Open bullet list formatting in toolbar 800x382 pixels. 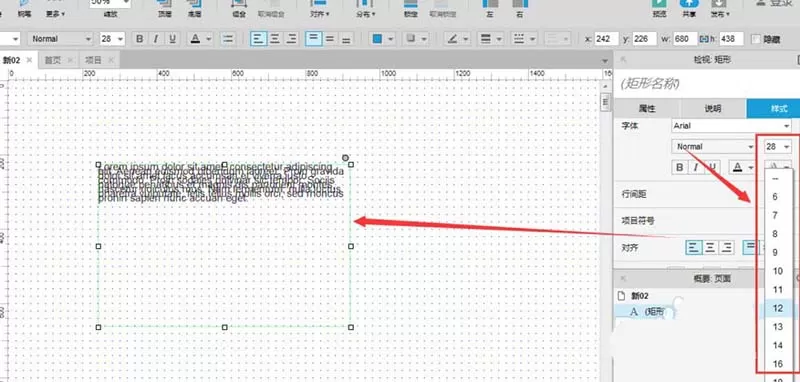228,39
